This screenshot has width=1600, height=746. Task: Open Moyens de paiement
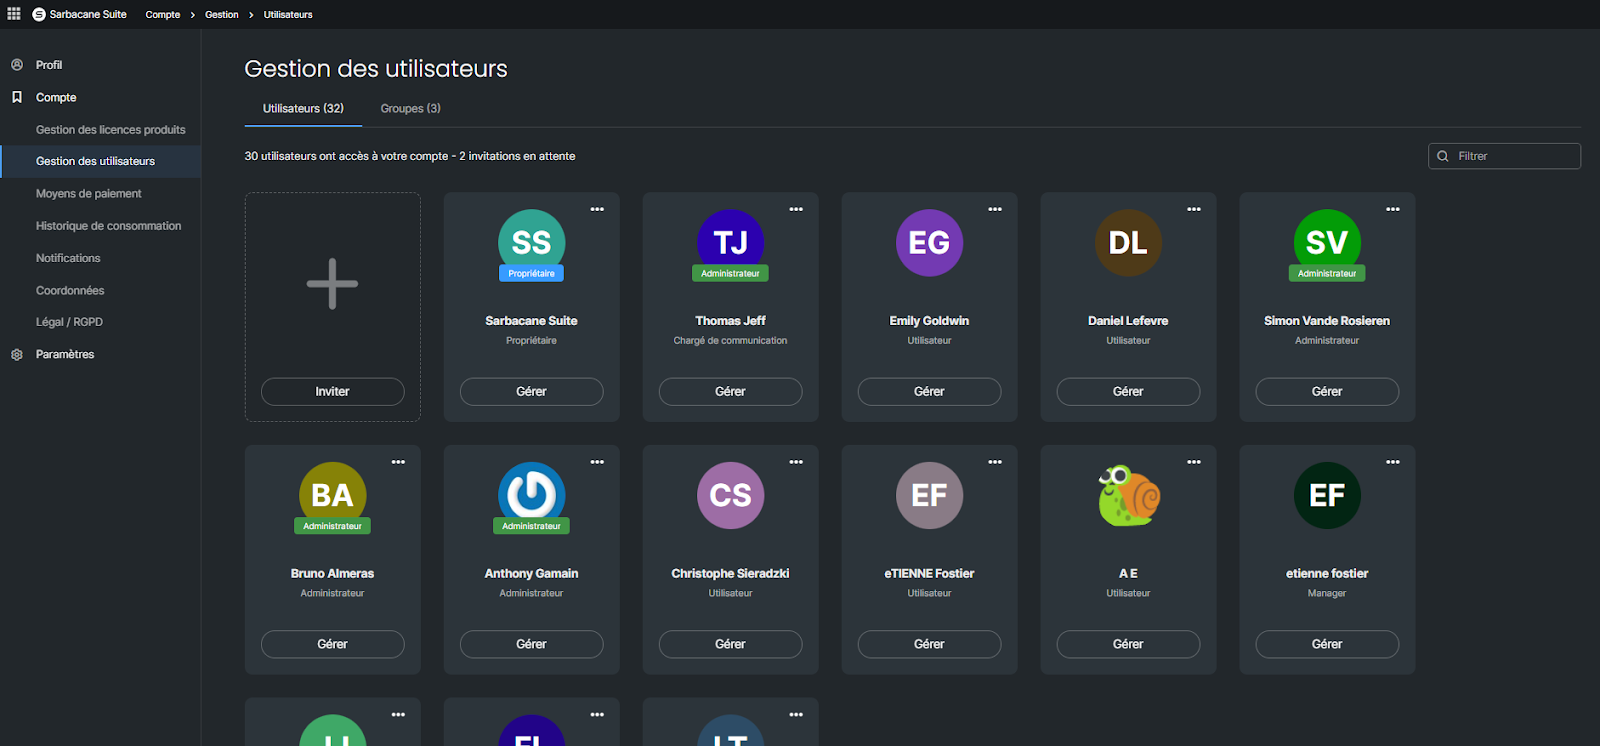click(89, 194)
